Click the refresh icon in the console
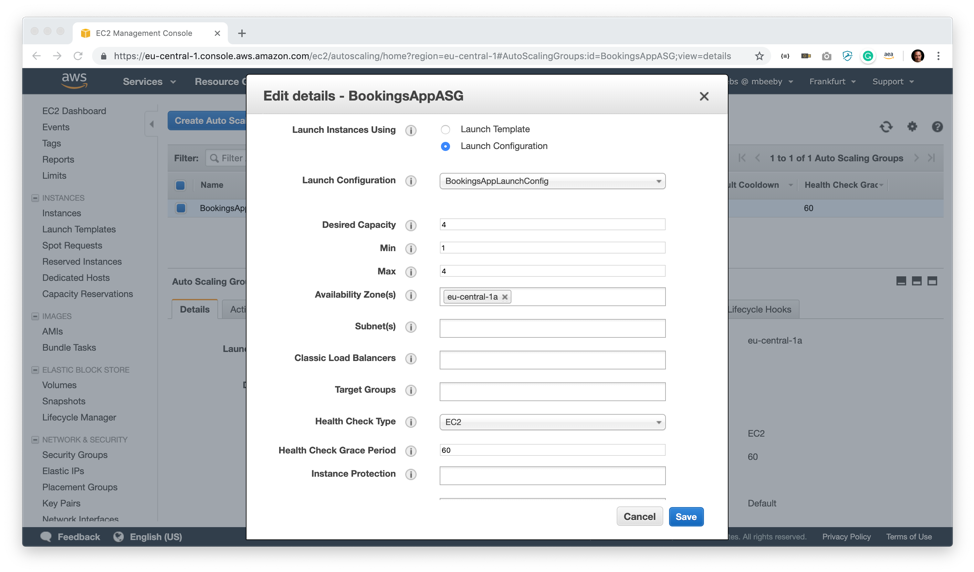The height and width of the screenshot is (572, 974). (886, 127)
